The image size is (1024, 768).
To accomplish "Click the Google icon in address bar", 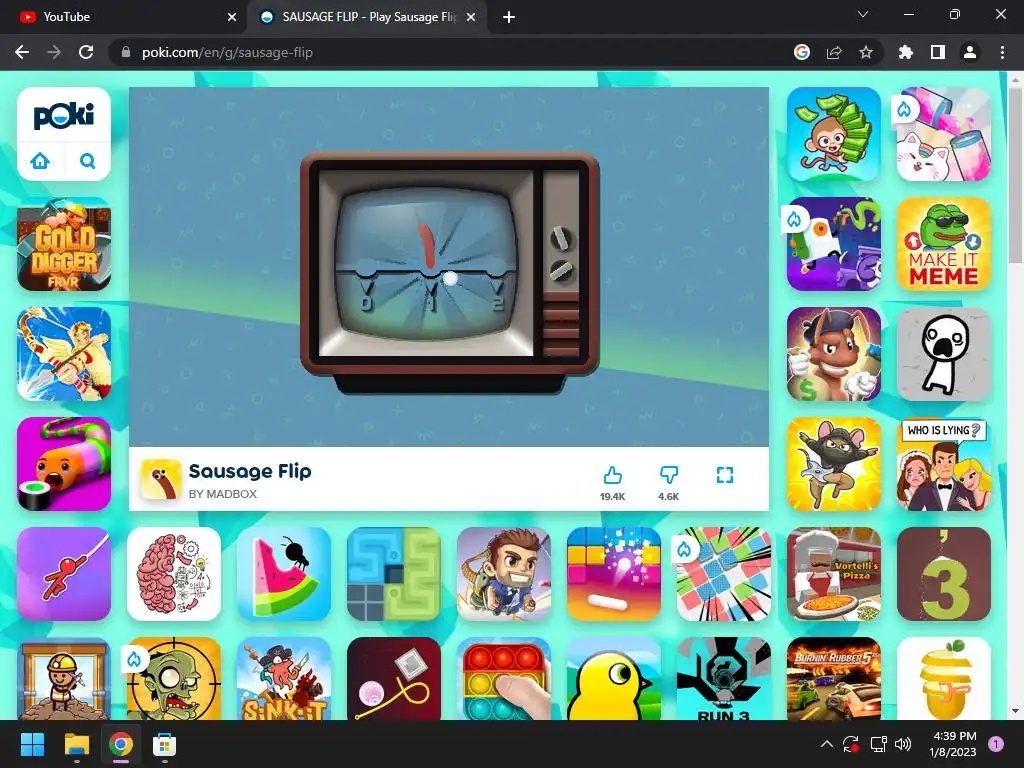I will (802, 52).
